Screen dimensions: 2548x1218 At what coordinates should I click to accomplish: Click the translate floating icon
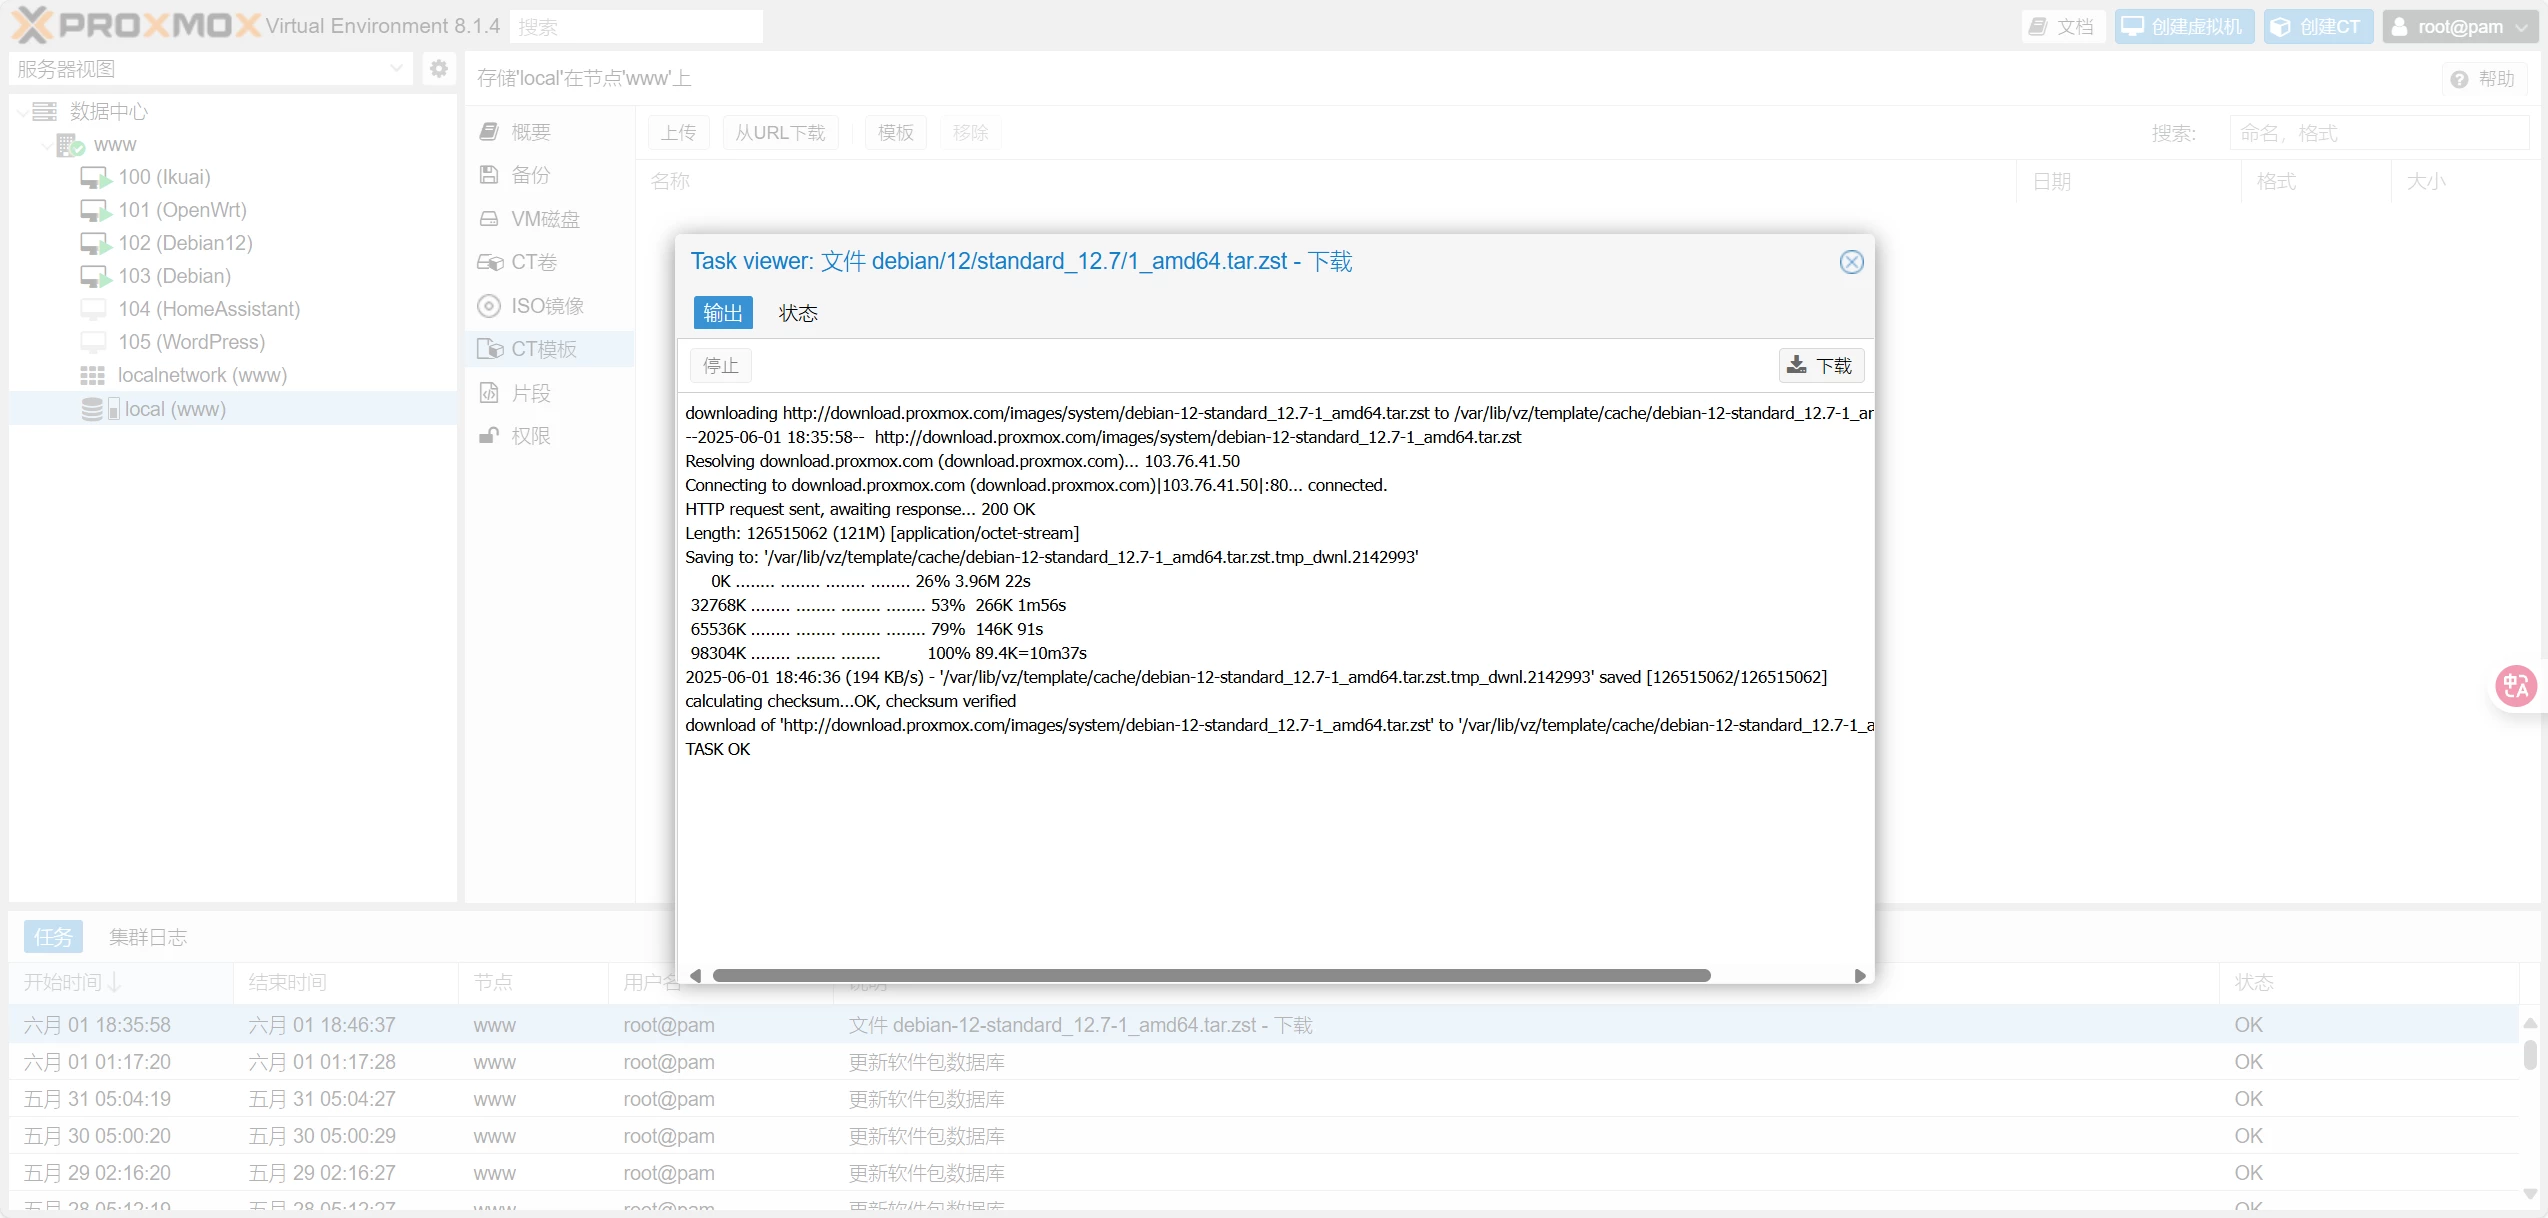(x=2516, y=686)
